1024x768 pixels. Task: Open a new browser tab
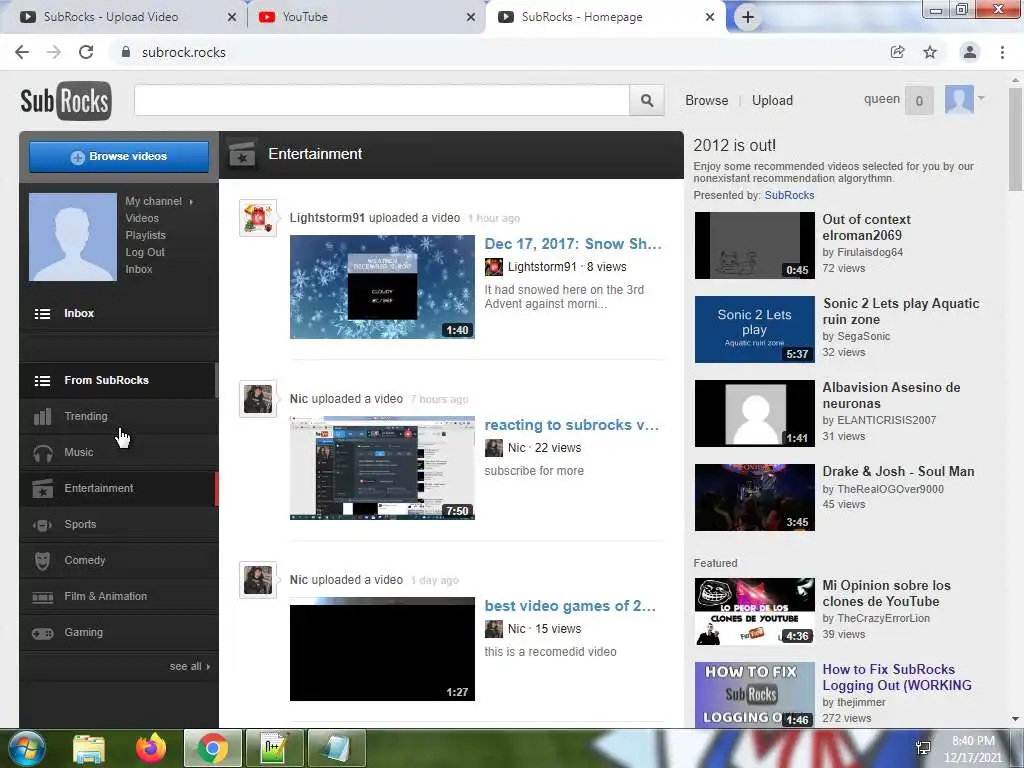pyautogui.click(x=748, y=17)
